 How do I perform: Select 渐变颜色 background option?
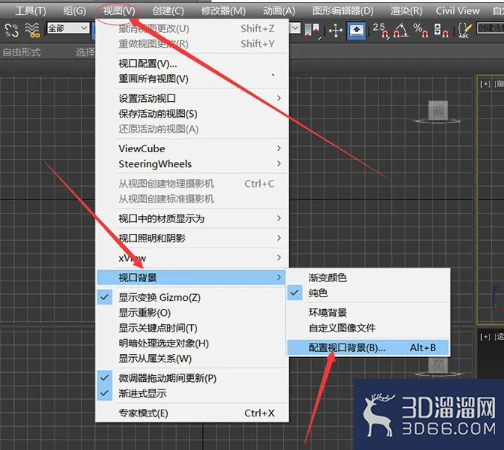[368, 278]
